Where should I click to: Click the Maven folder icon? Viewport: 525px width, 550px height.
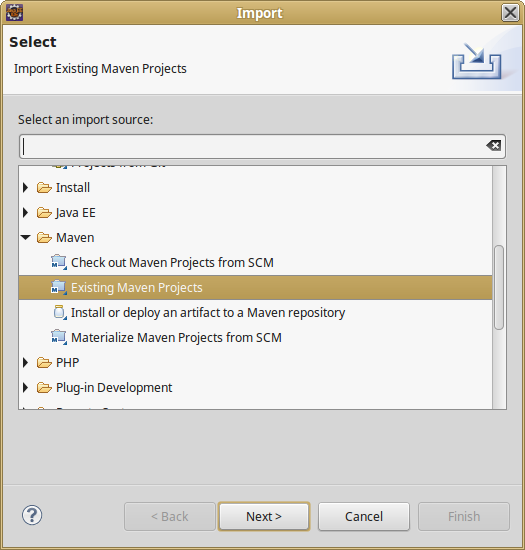[44, 238]
